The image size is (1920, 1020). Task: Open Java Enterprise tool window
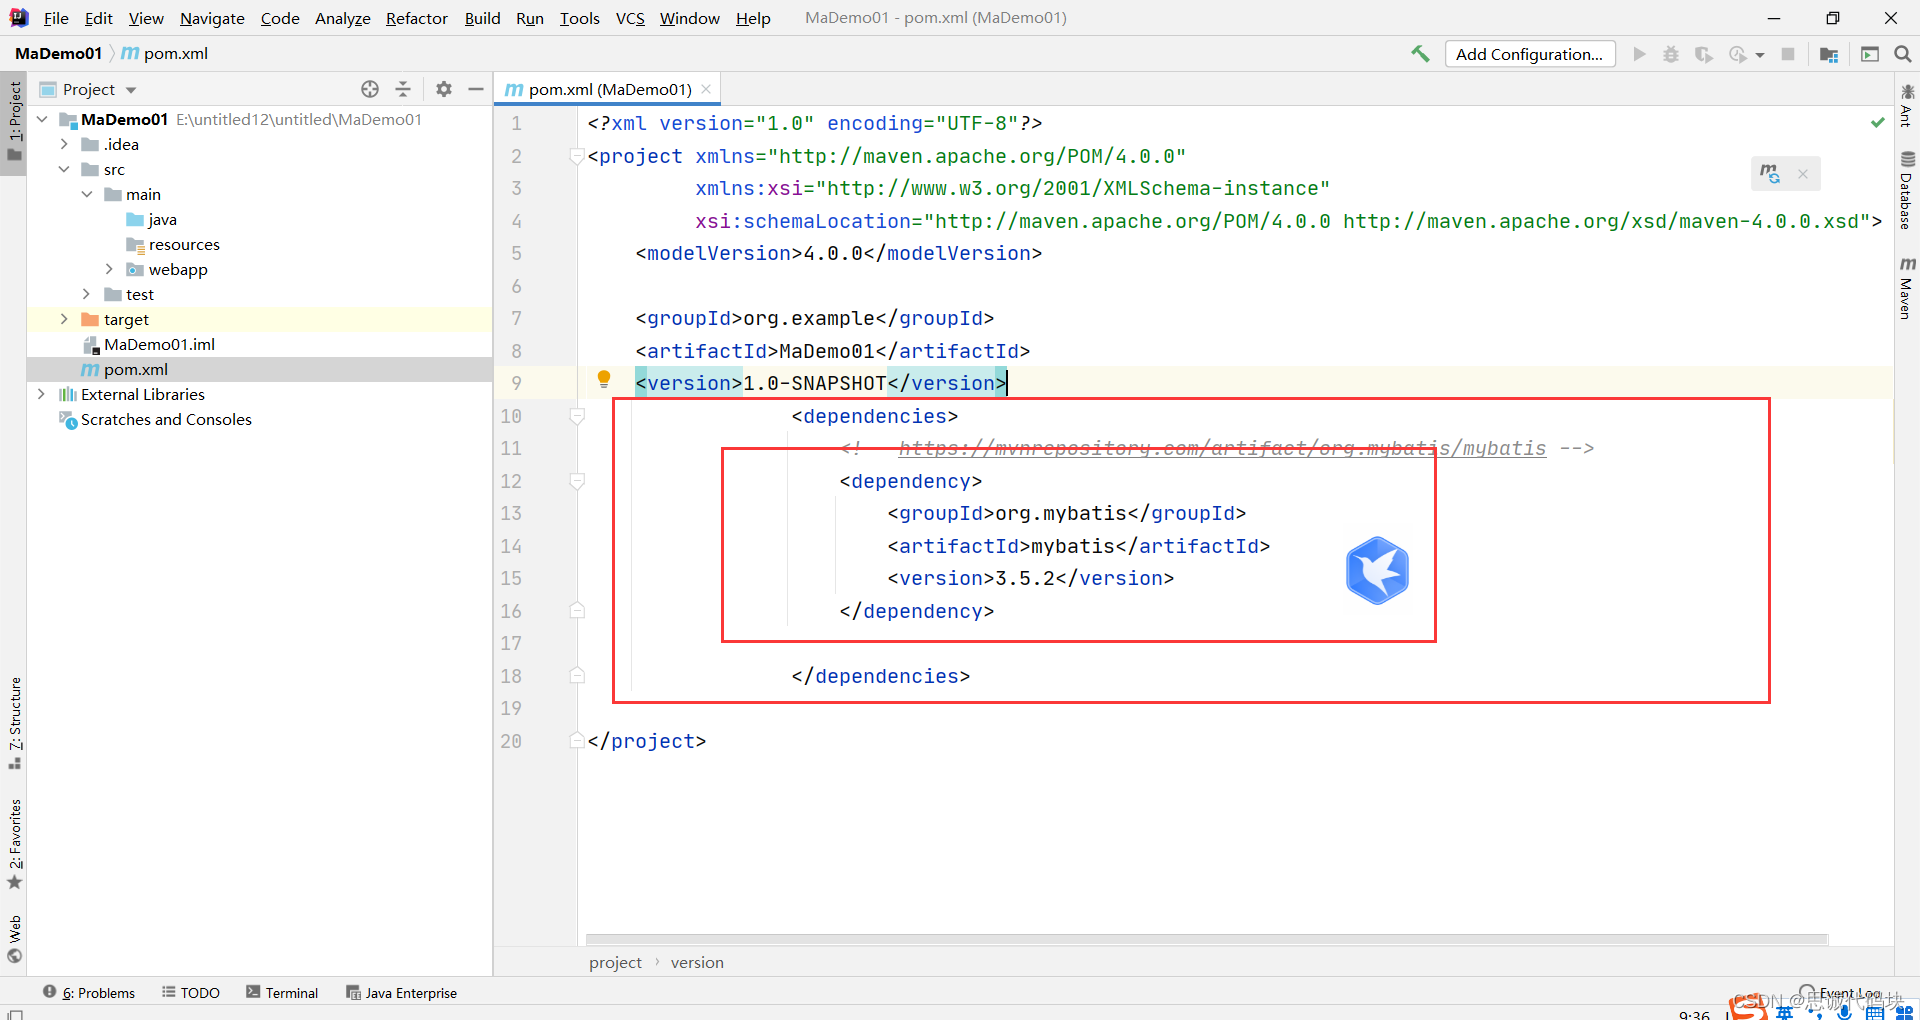pyautogui.click(x=401, y=992)
